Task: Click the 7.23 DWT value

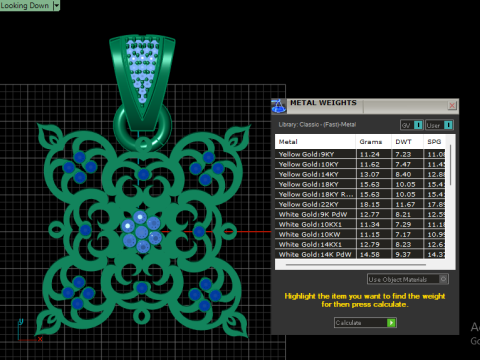Action: (x=403, y=154)
